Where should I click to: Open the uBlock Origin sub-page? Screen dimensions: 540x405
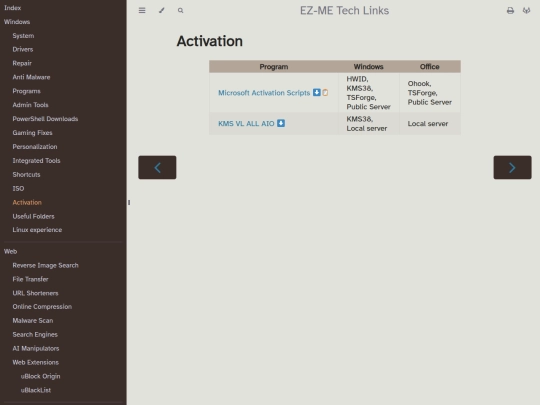[40, 376]
